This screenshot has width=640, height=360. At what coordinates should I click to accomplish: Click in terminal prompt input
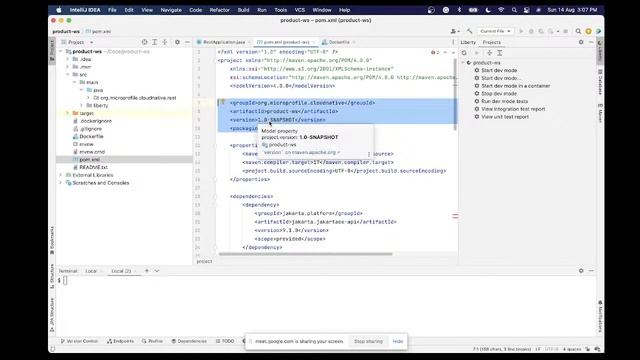click(x=65, y=280)
